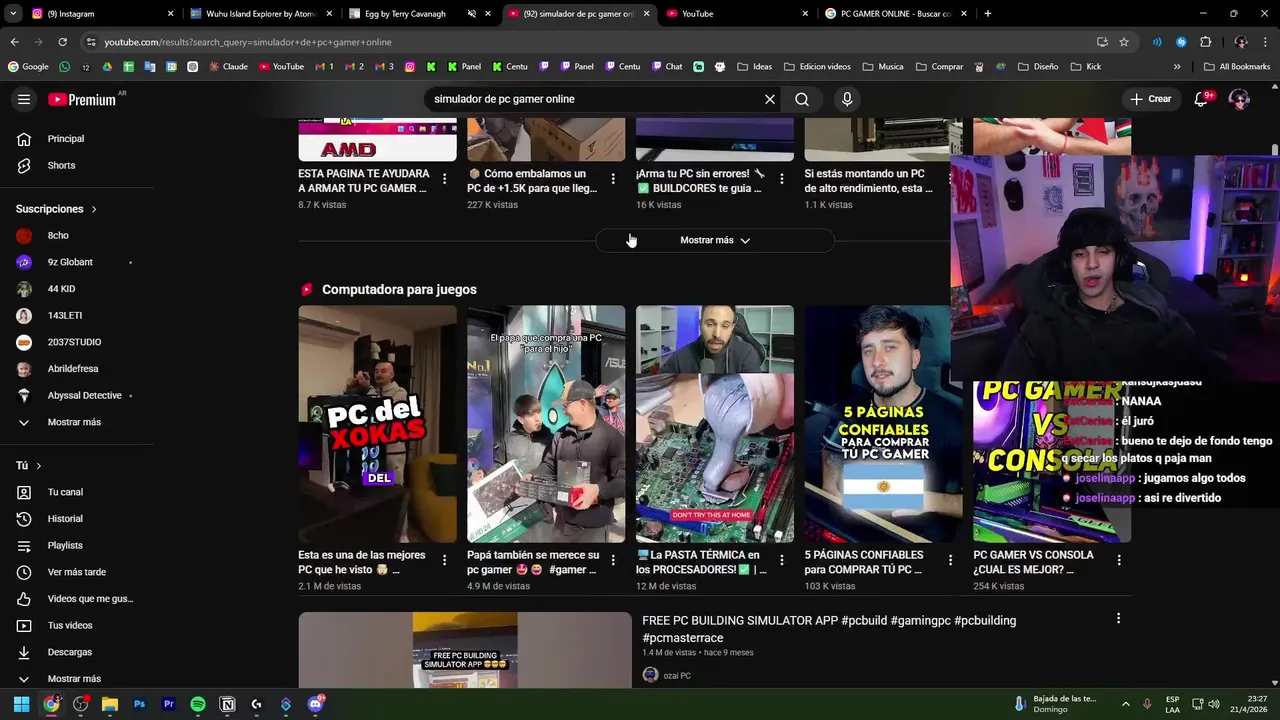This screenshot has width=1280, height=720.
Task: Click the Crear button
Action: 1150,99
